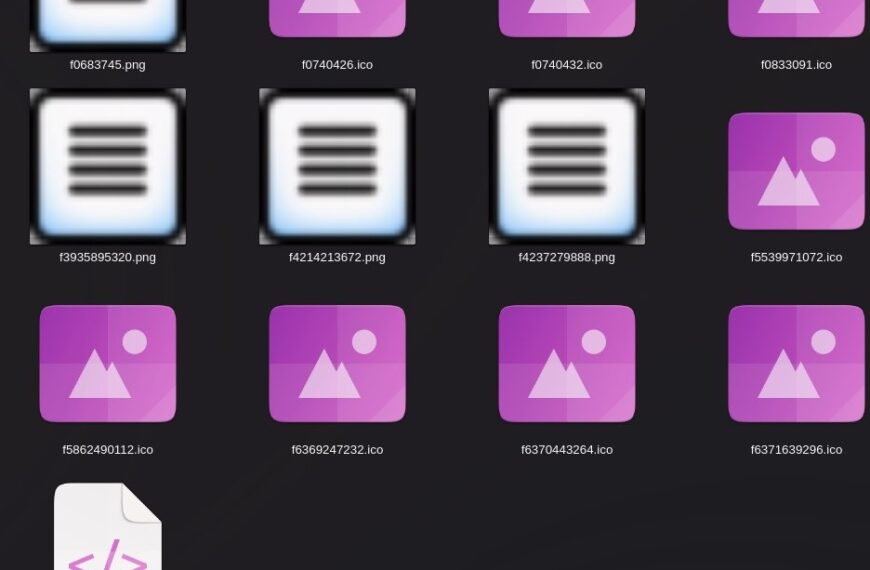Screen dimensions: 870x570
Task: Select the f0740426.ico image icon
Action: (x=337, y=18)
